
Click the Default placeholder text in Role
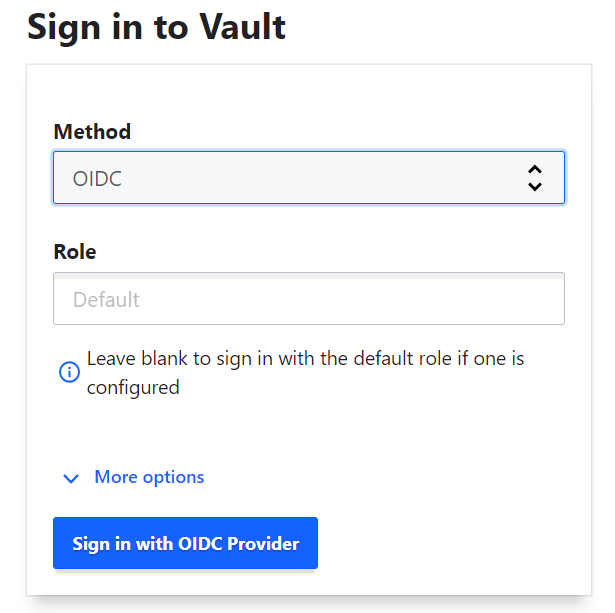[x=106, y=300]
